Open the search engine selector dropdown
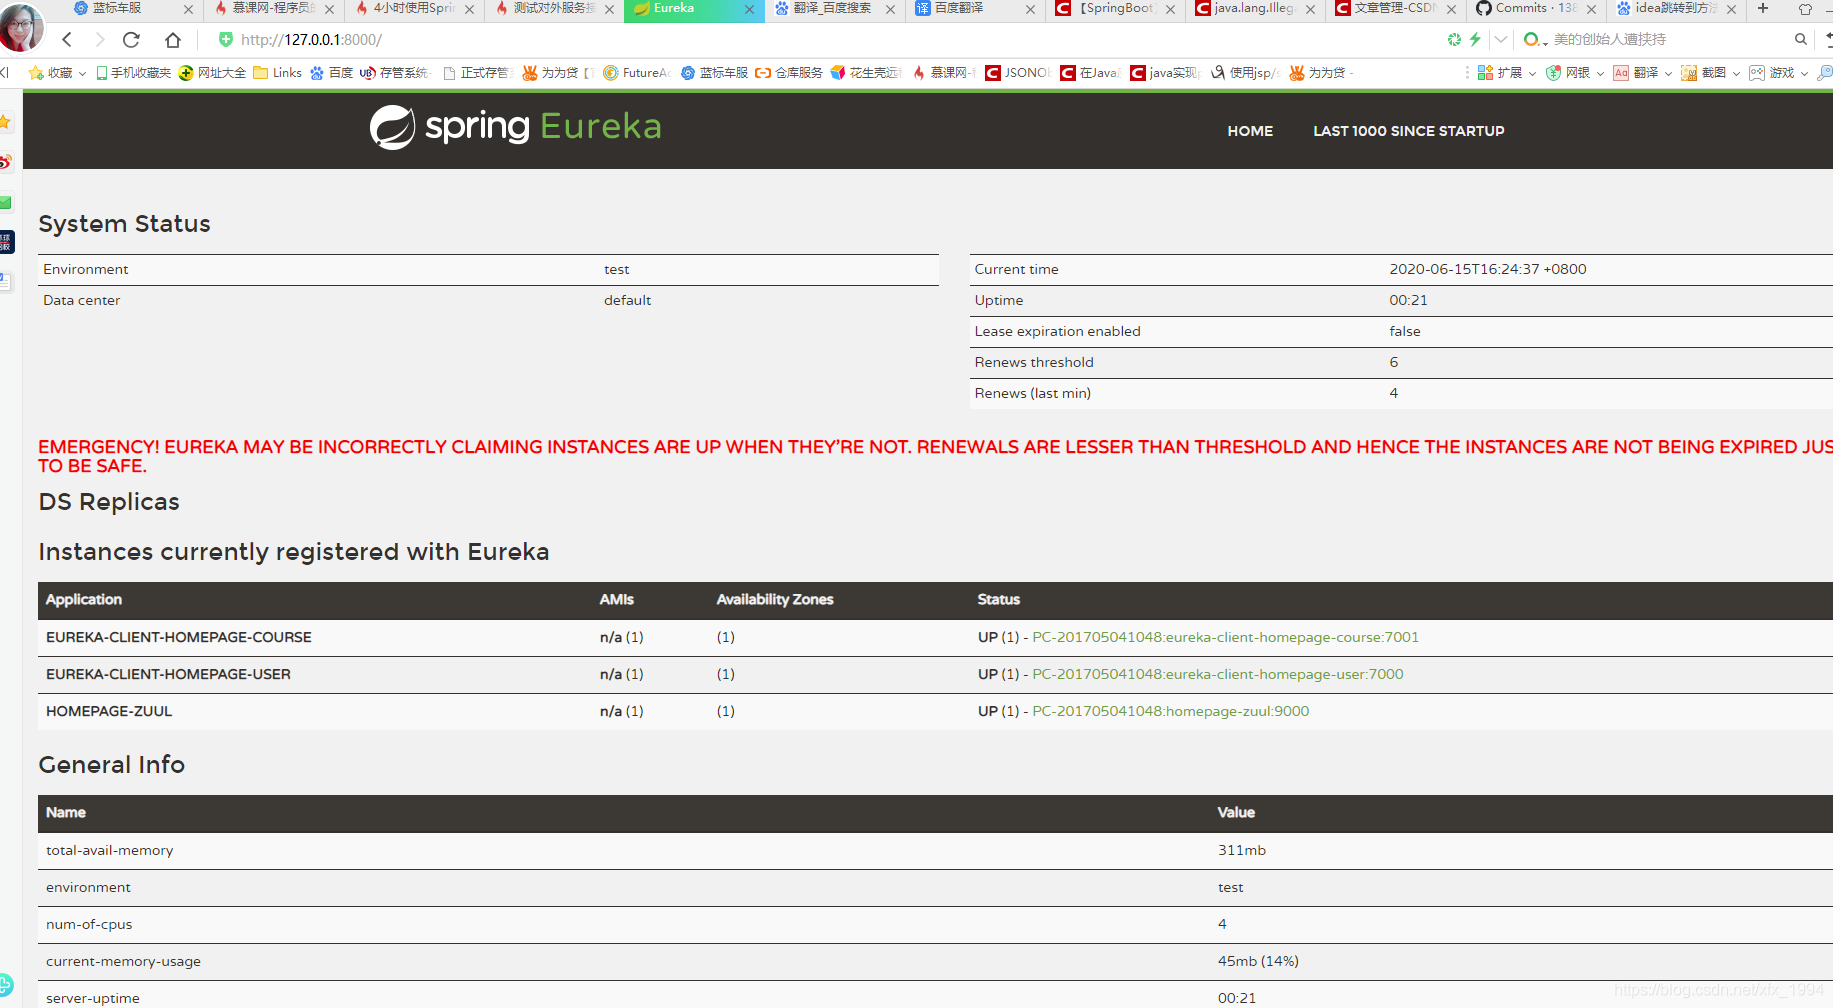1833x1008 pixels. tap(1535, 40)
